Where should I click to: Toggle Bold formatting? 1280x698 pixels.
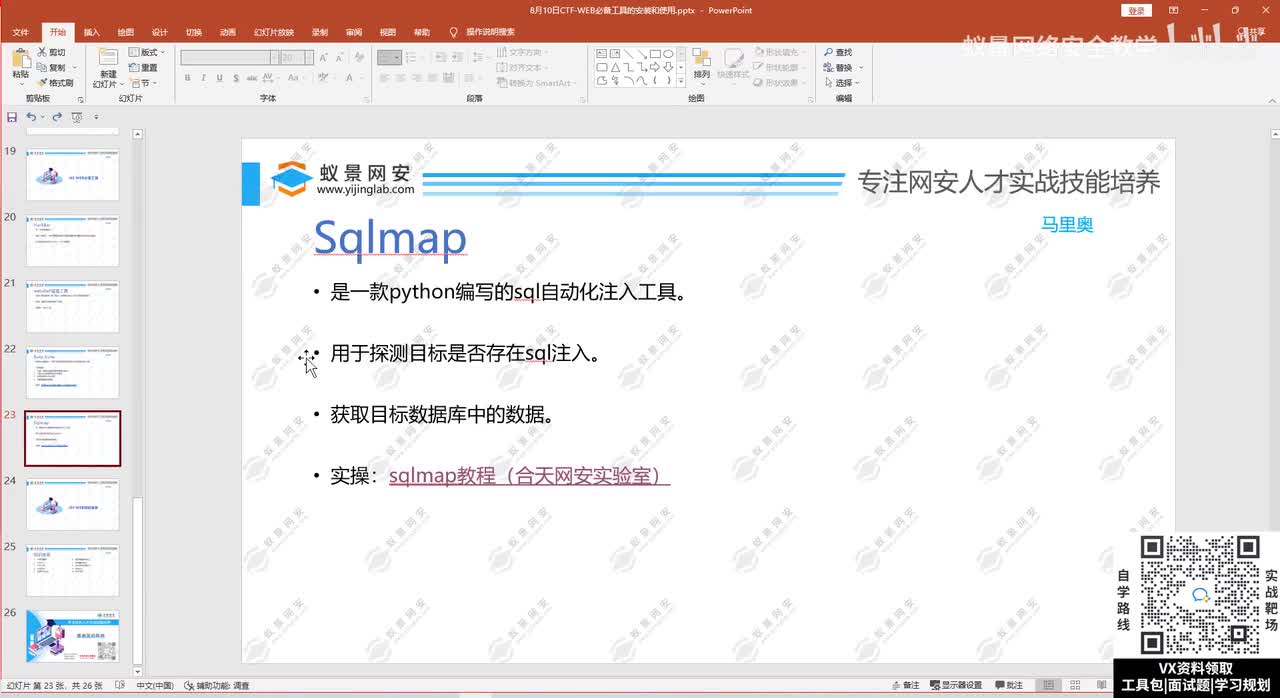coord(188,78)
